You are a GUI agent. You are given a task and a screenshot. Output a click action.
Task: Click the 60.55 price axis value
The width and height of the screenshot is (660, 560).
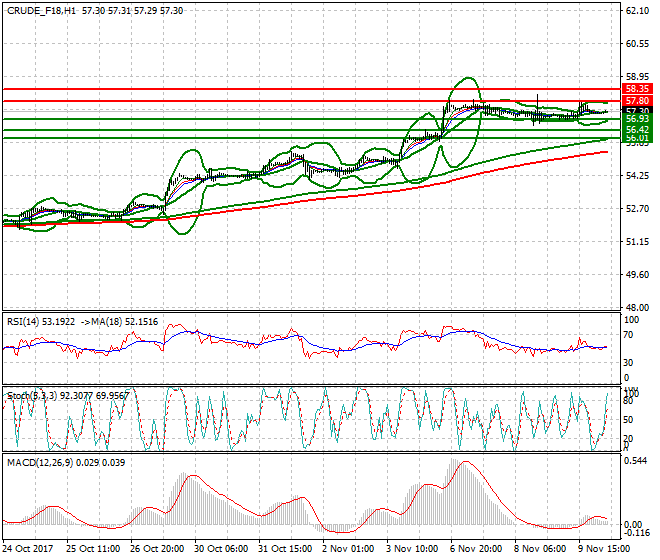click(637, 44)
